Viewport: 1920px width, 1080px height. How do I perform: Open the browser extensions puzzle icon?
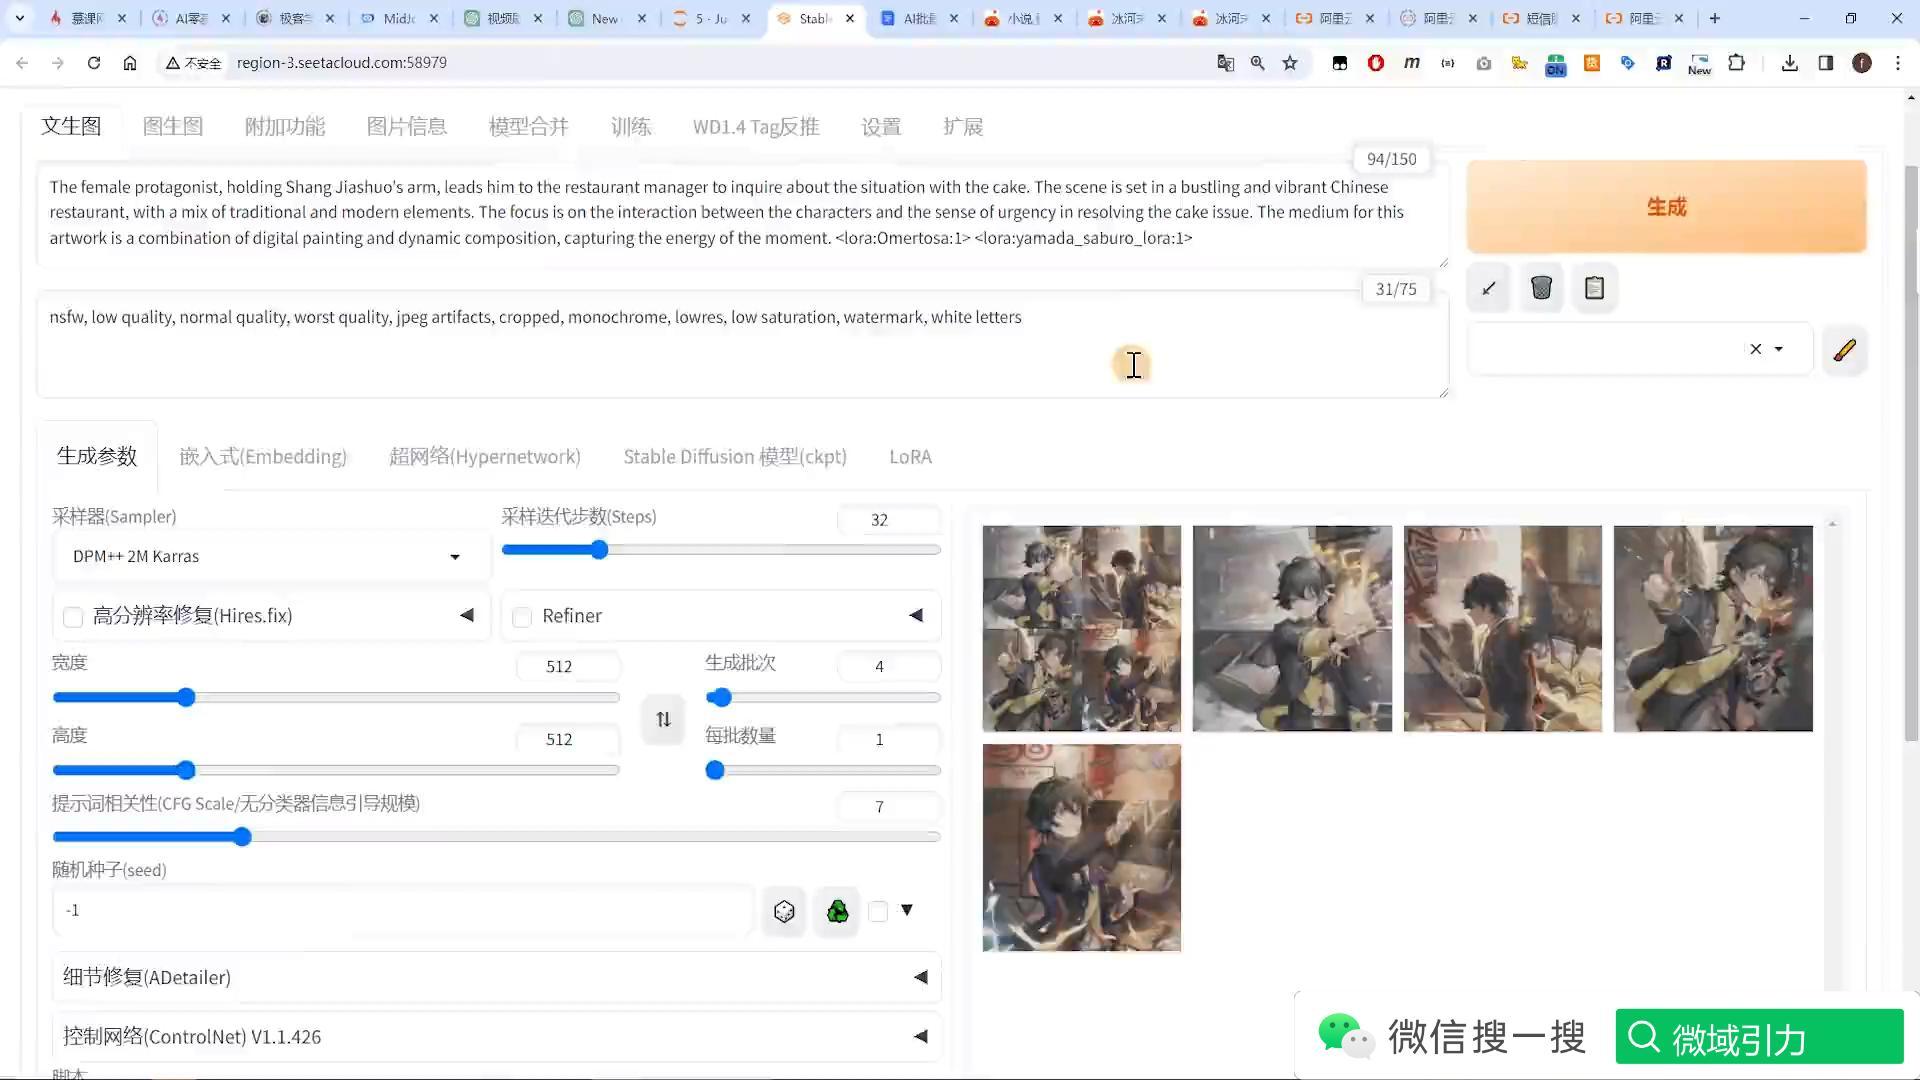[1737, 63]
